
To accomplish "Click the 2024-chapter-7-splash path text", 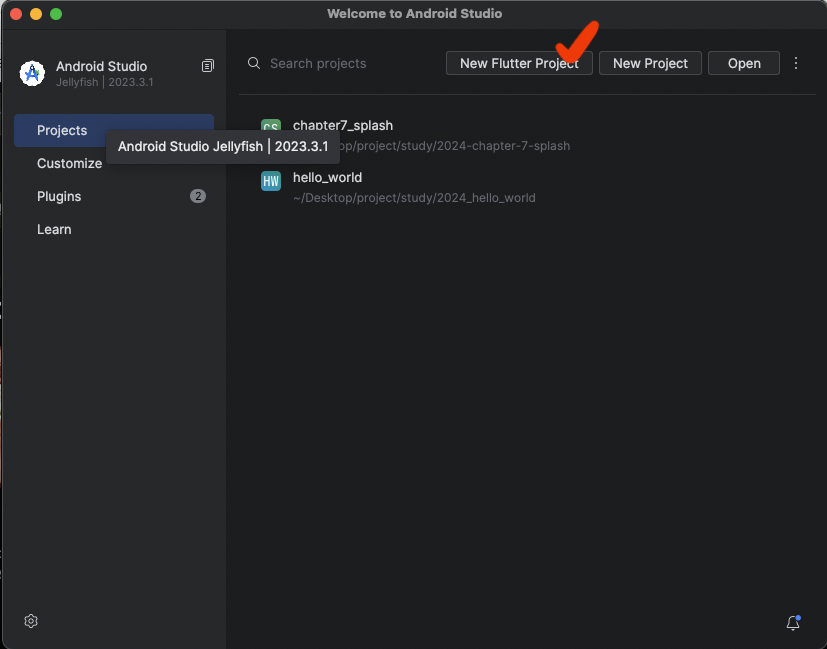I will pos(455,146).
